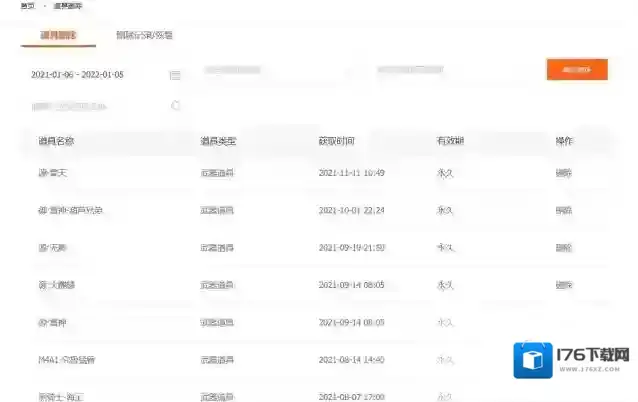Click the item name in the 2021-10-01 row

tap(70, 210)
